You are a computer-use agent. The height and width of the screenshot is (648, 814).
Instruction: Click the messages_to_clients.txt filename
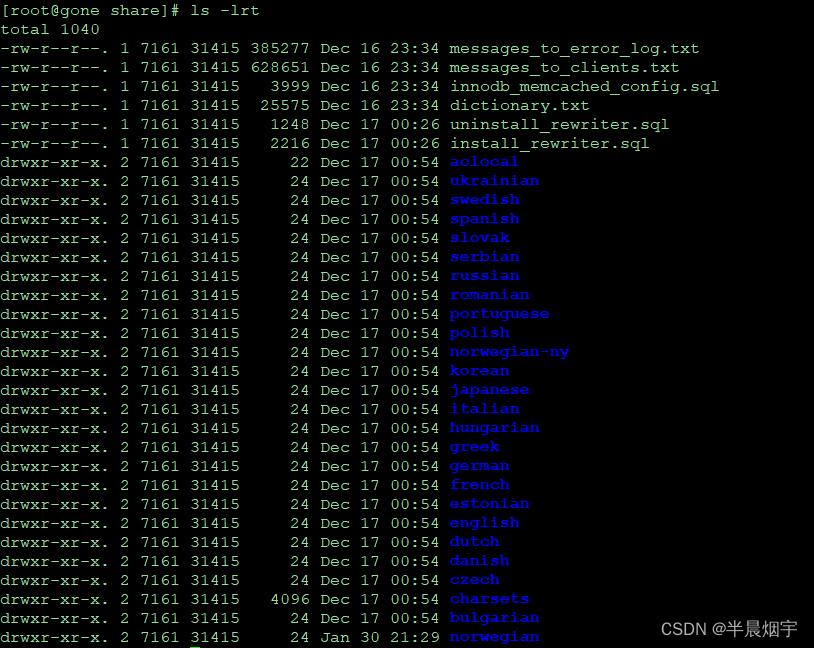(x=564, y=68)
